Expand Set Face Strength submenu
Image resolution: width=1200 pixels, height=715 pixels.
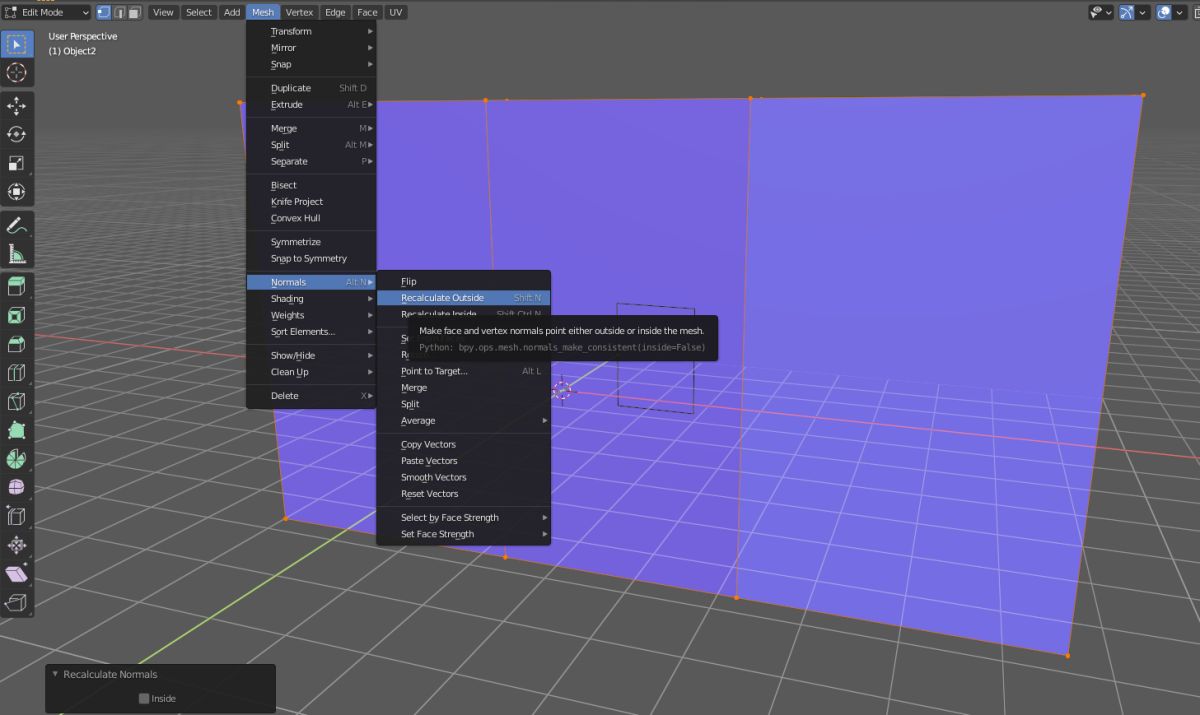click(x=463, y=533)
